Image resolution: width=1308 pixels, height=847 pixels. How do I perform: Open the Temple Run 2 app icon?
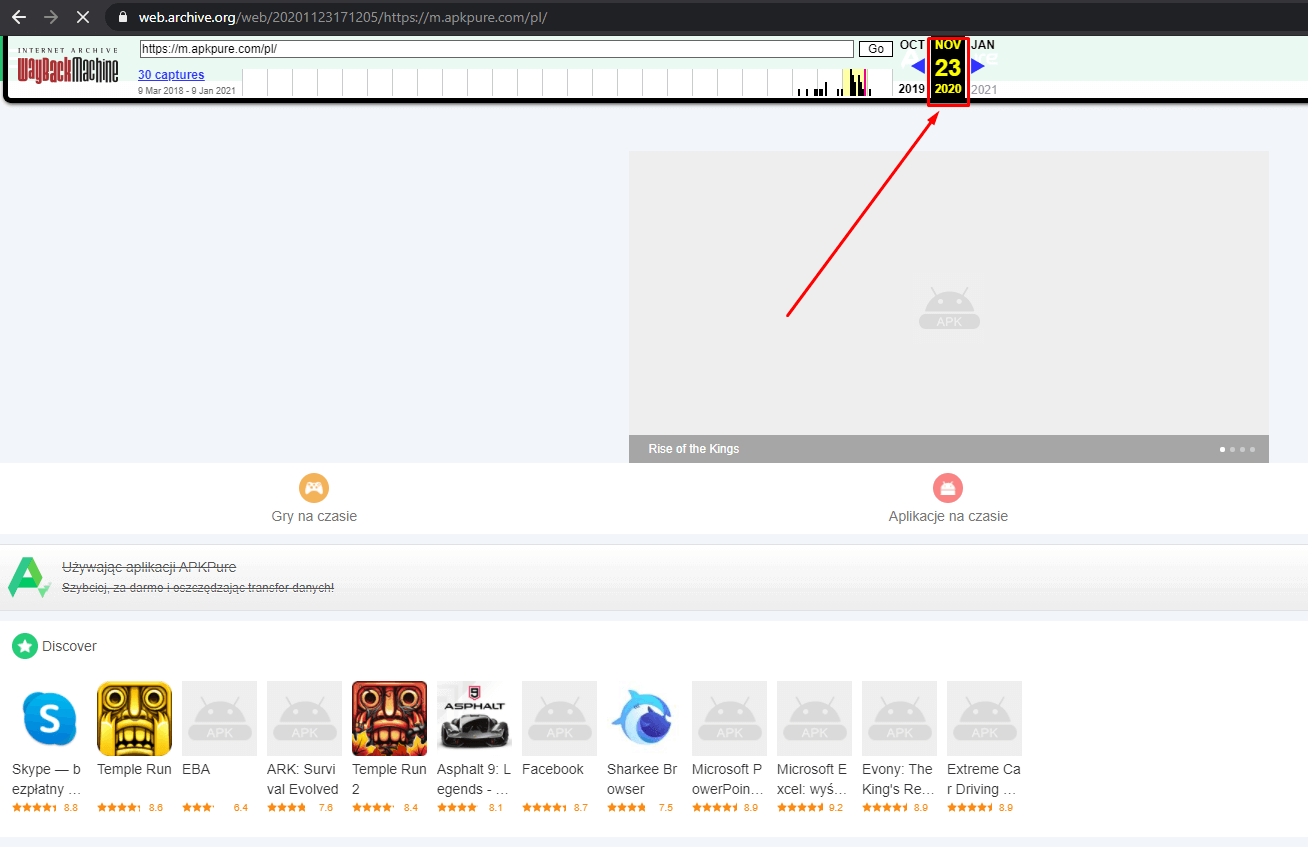pyautogui.click(x=389, y=718)
